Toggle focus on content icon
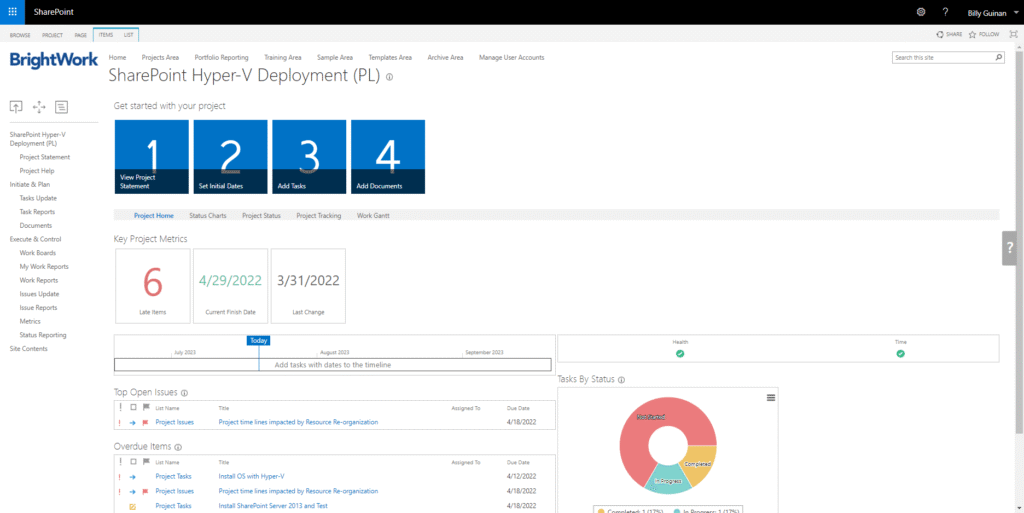Viewport: 1024px width, 513px height. tap(1014, 34)
